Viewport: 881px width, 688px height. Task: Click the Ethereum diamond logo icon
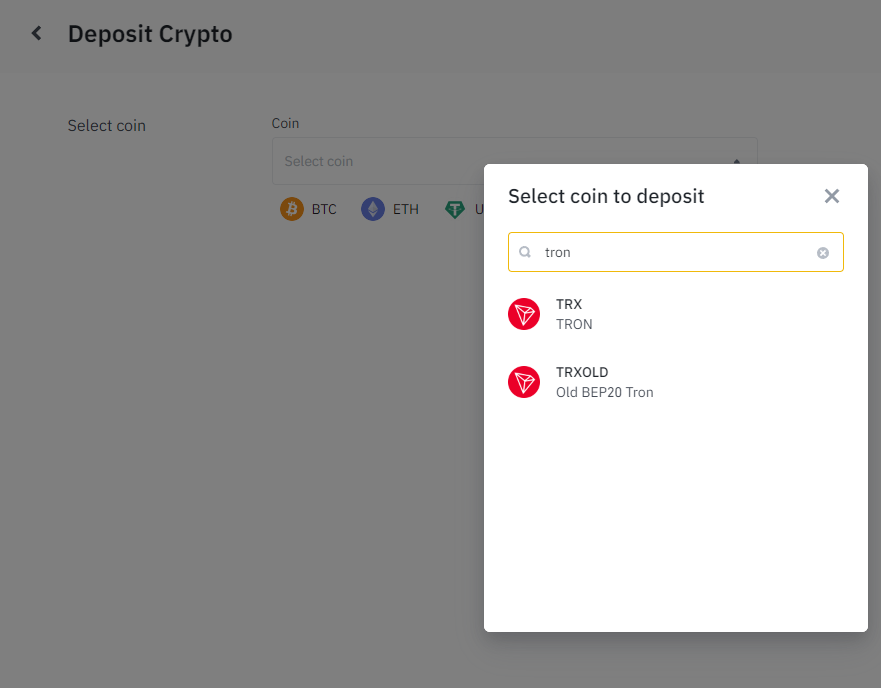(373, 209)
